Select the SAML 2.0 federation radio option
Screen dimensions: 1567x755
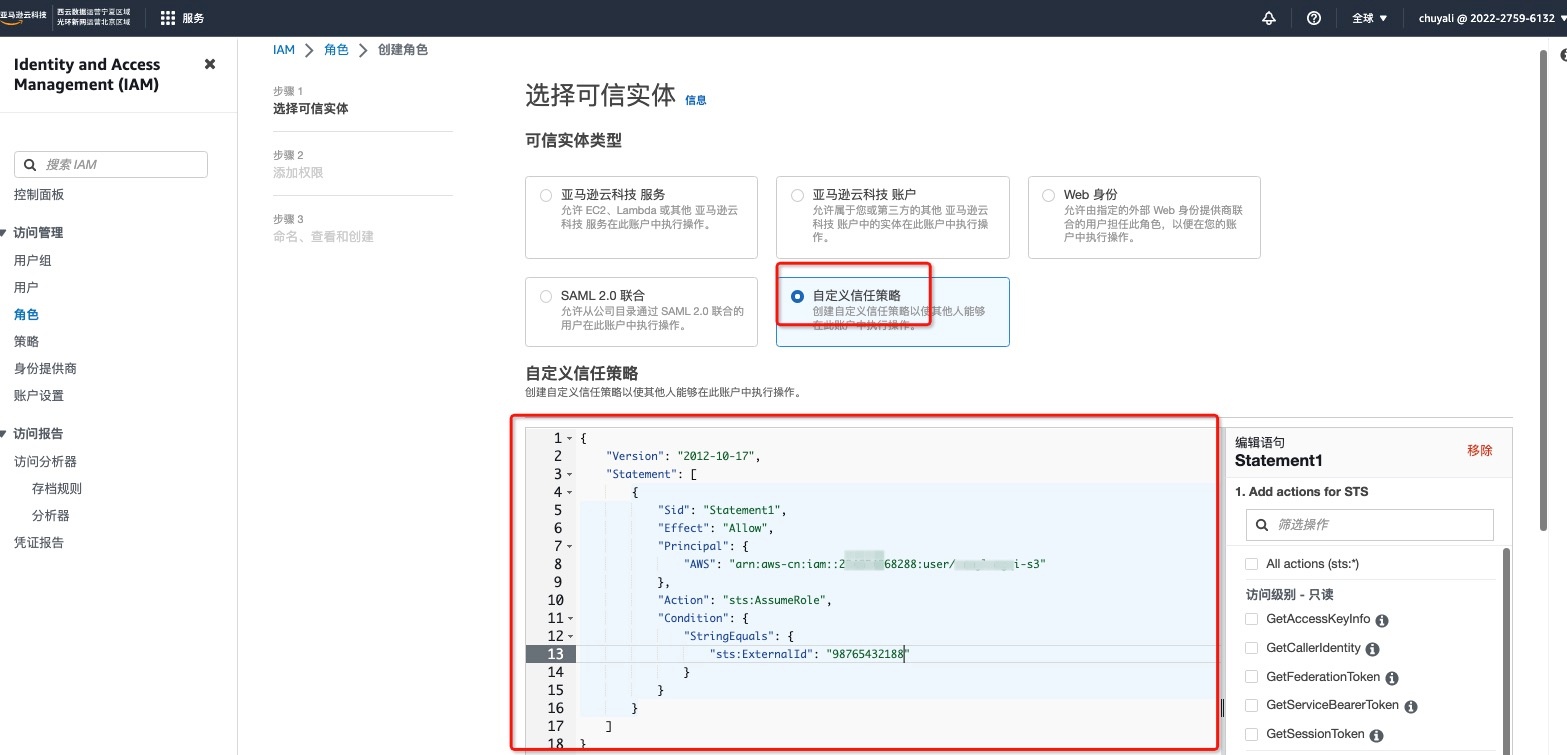pos(545,296)
